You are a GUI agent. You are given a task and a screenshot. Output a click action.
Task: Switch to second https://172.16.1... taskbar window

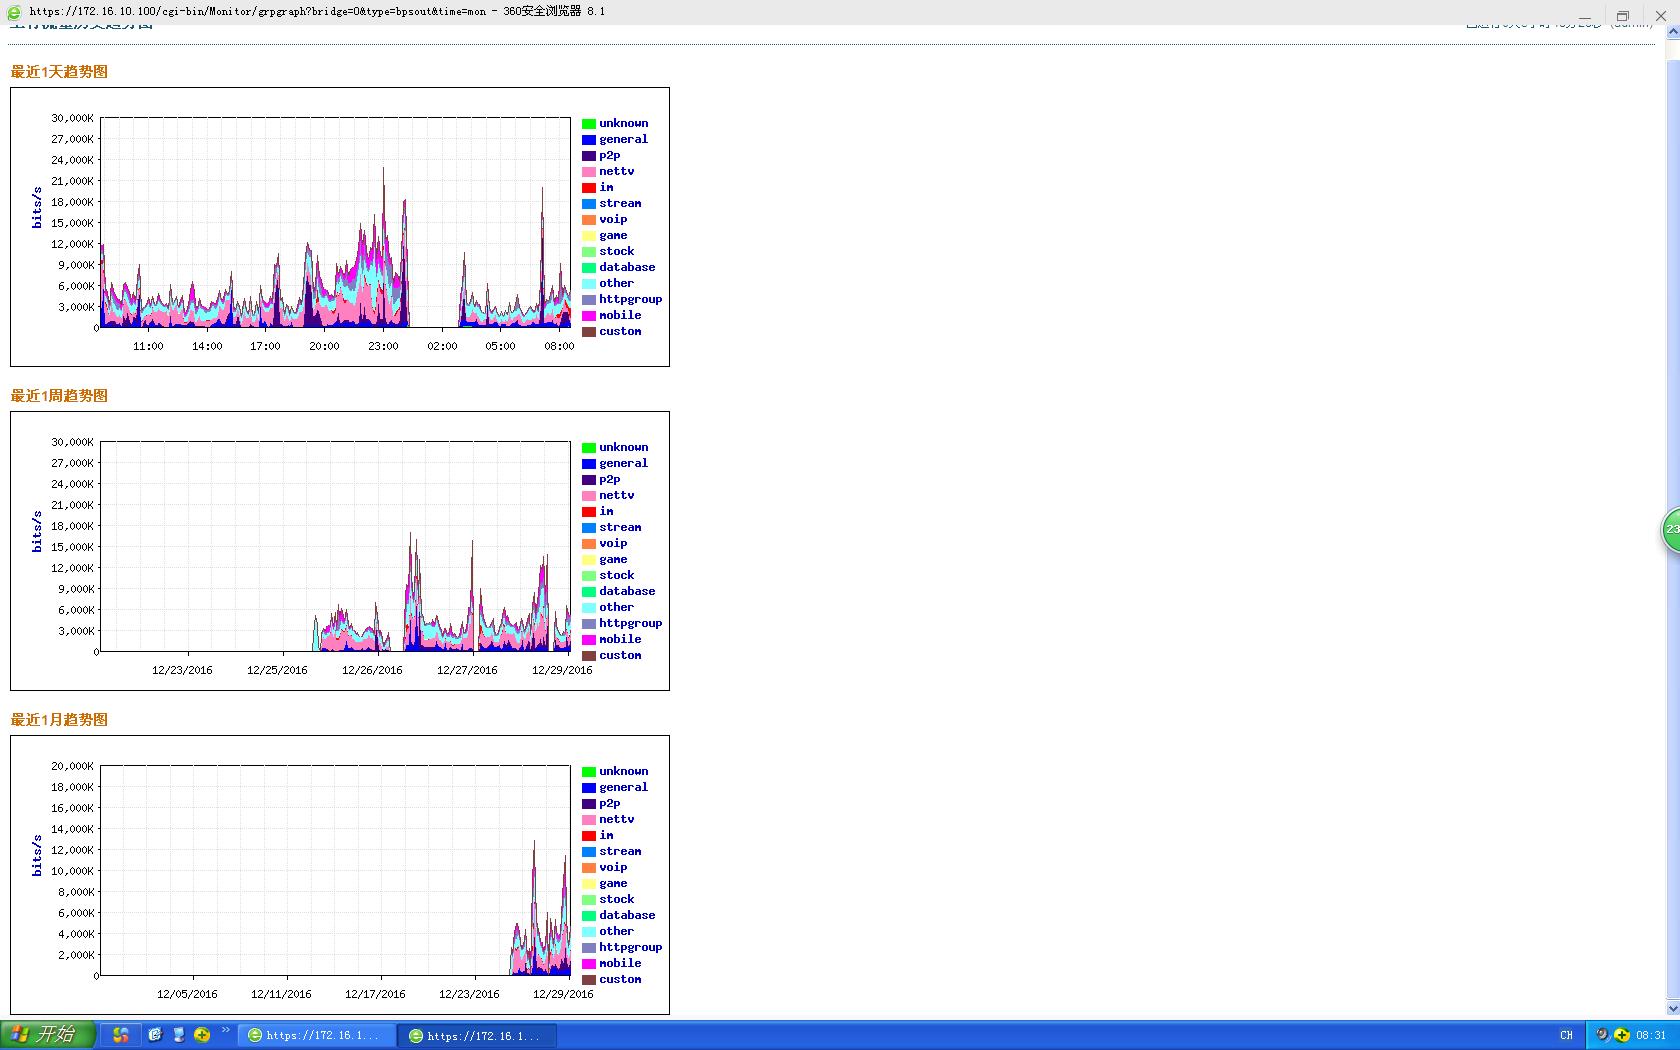(x=477, y=1036)
